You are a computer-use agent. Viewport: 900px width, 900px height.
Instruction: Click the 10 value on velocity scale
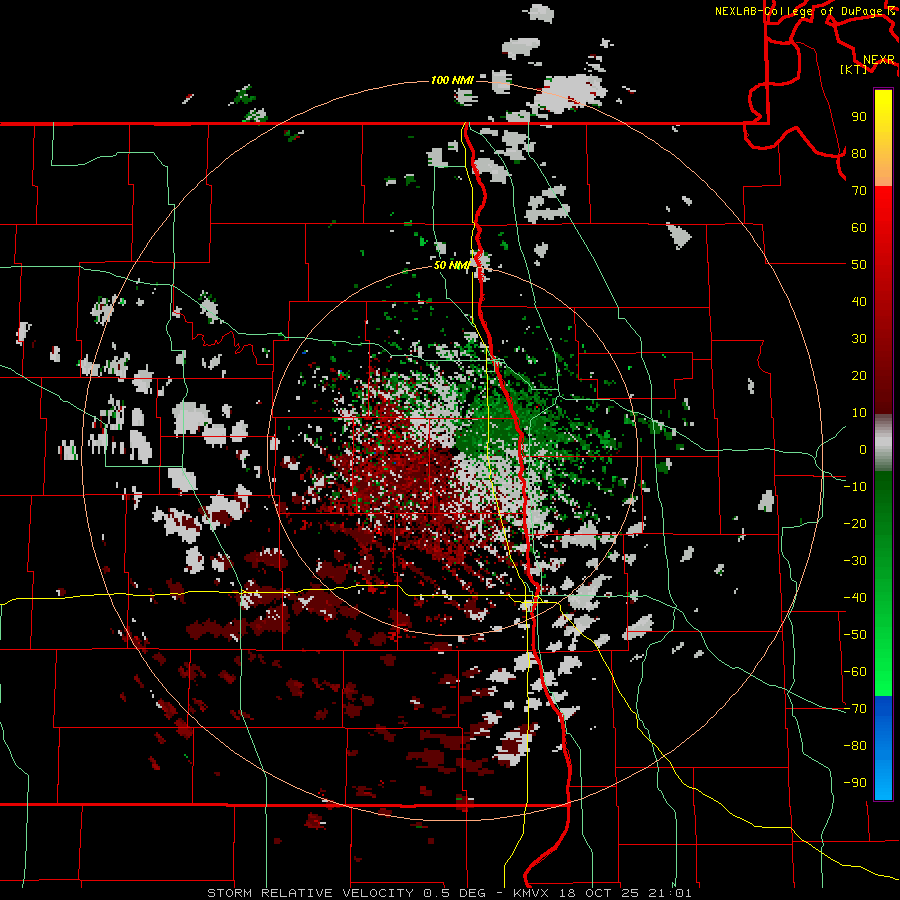pos(859,413)
